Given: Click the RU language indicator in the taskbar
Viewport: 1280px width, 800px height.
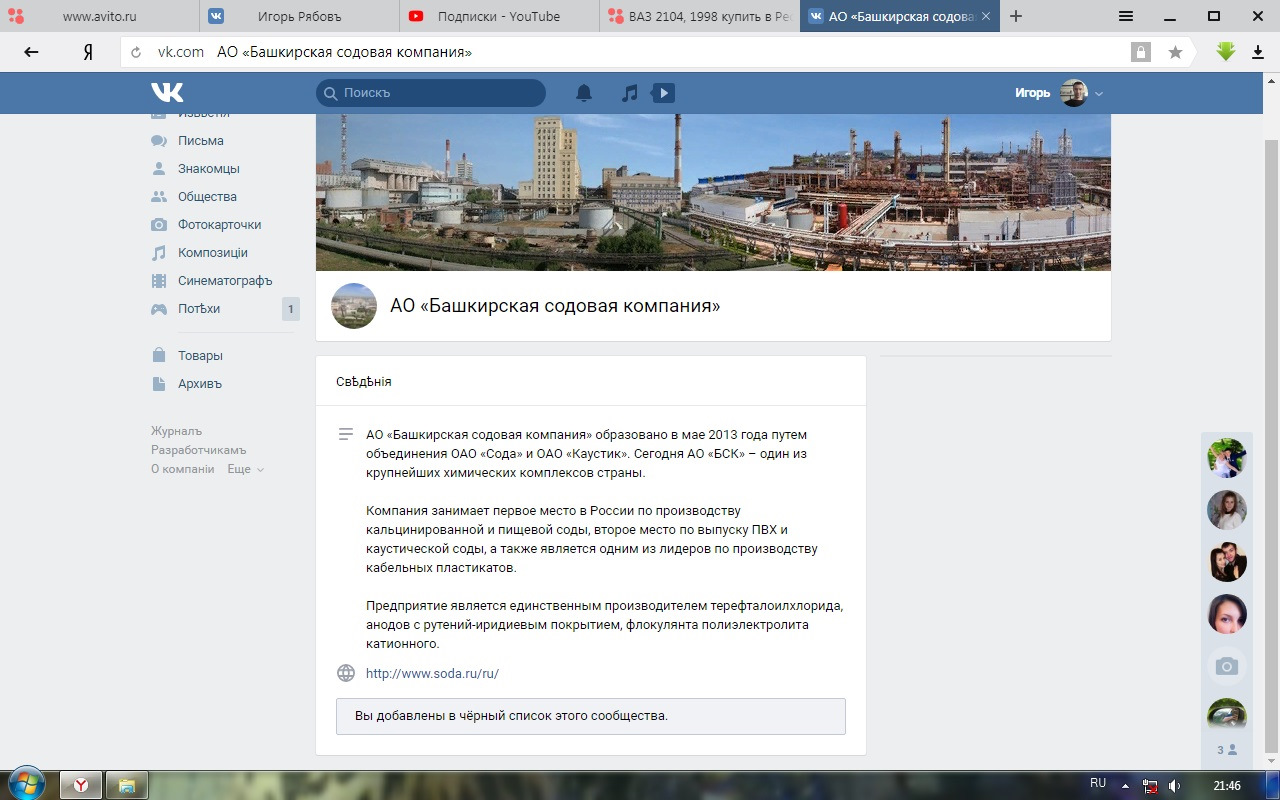Looking at the screenshot, I should click(1098, 783).
